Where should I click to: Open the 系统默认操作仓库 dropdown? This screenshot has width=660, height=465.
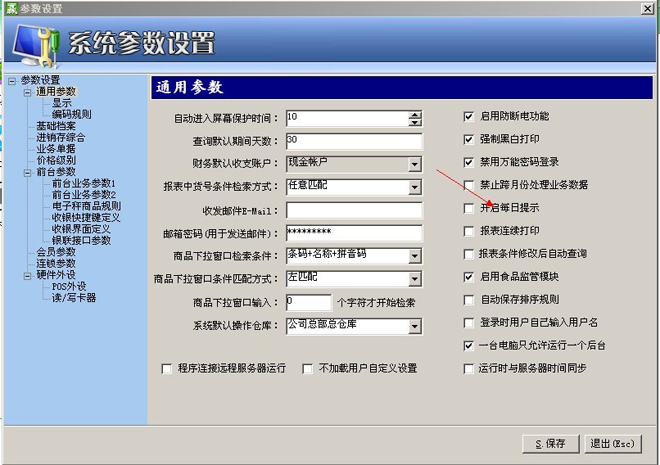pos(415,326)
